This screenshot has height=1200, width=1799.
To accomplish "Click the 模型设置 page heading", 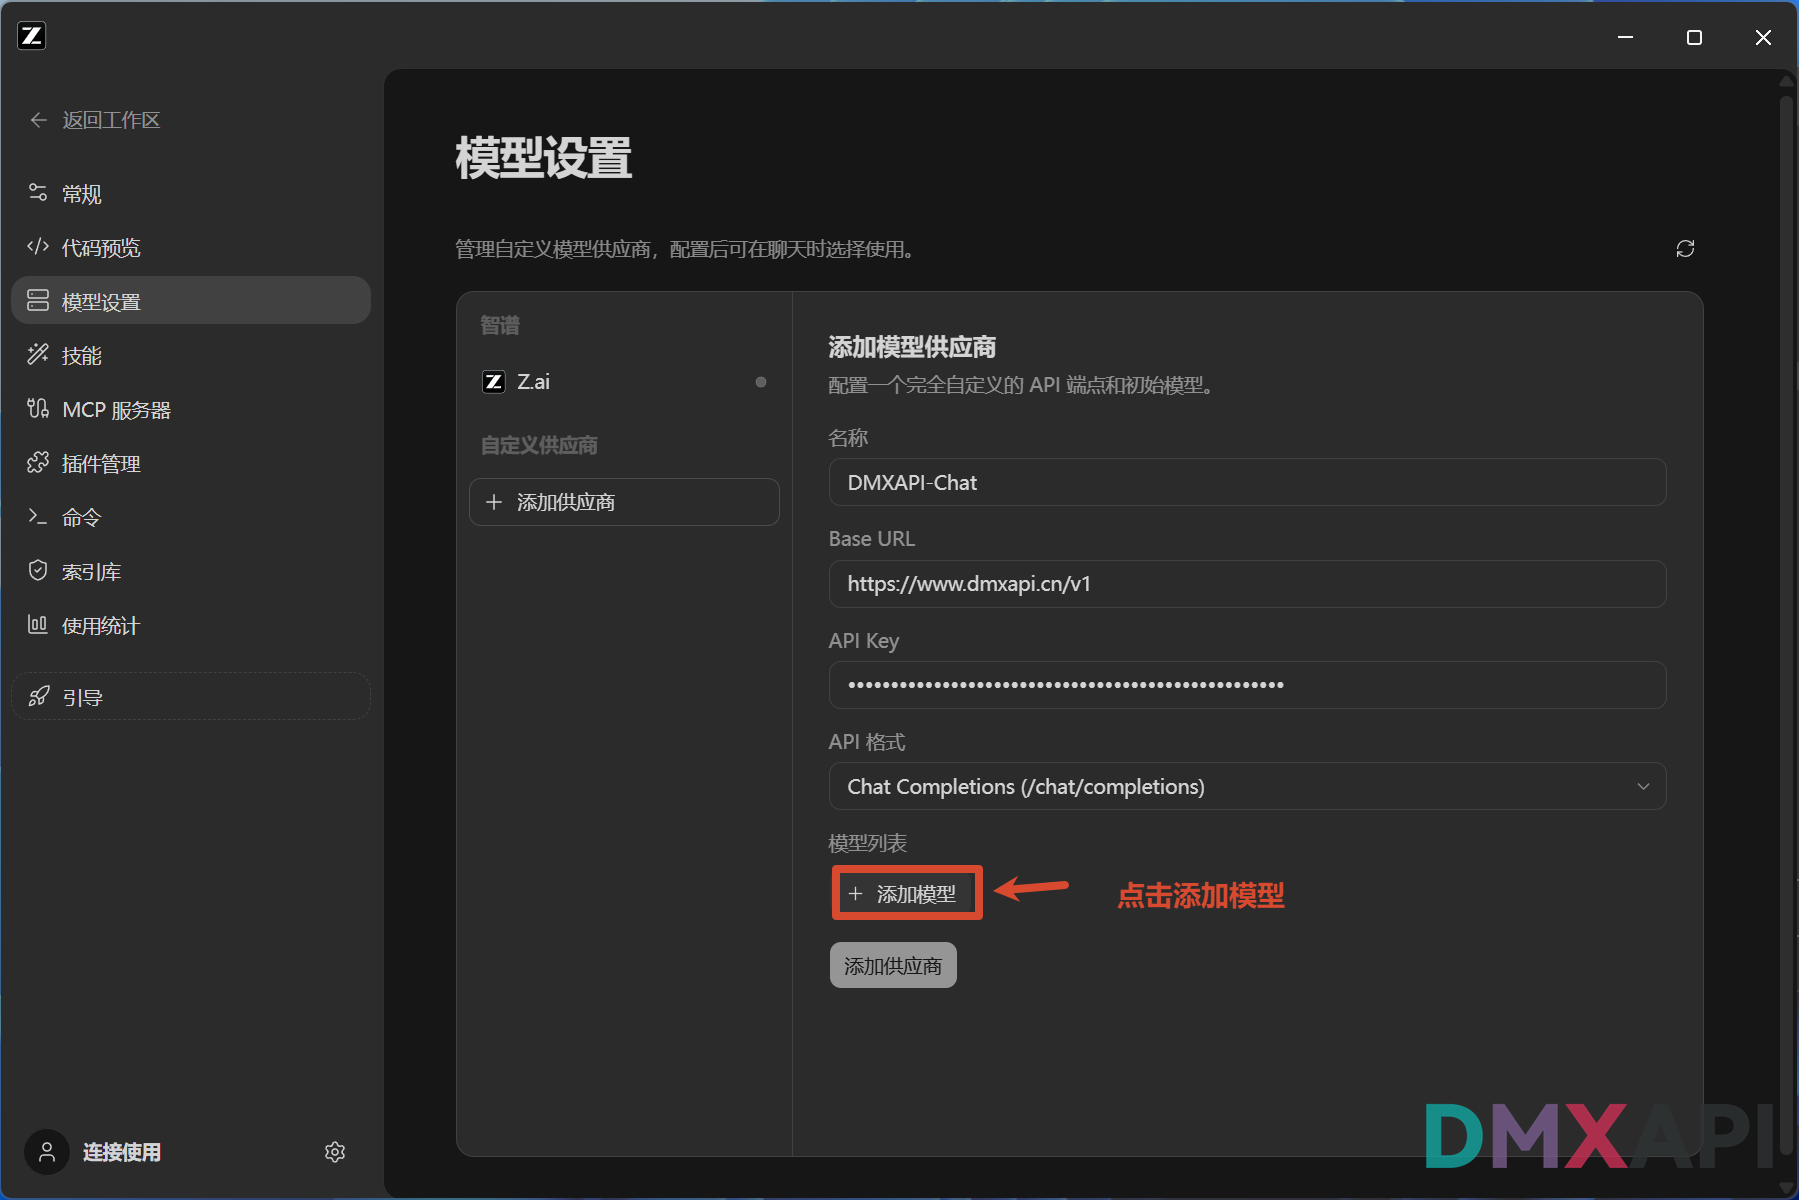I will (x=544, y=159).
